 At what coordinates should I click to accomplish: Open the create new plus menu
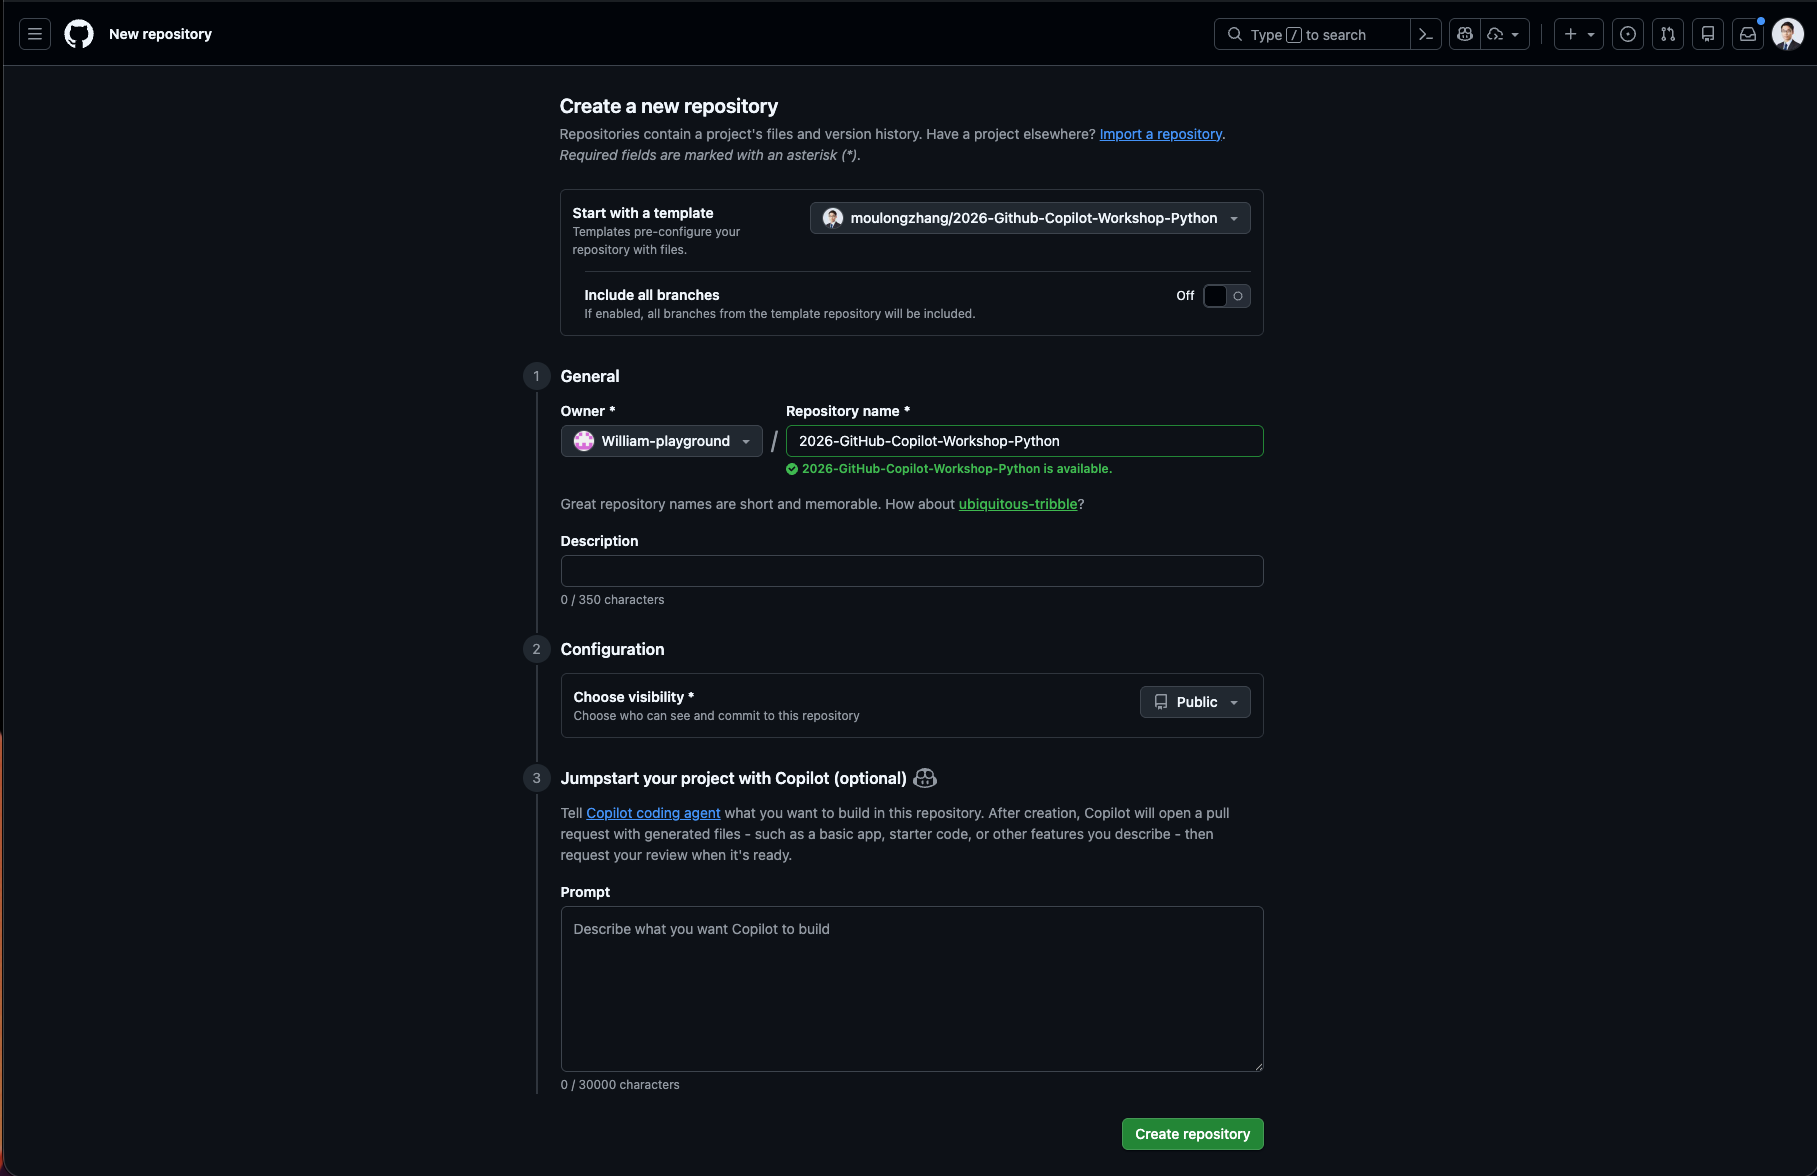1579,34
